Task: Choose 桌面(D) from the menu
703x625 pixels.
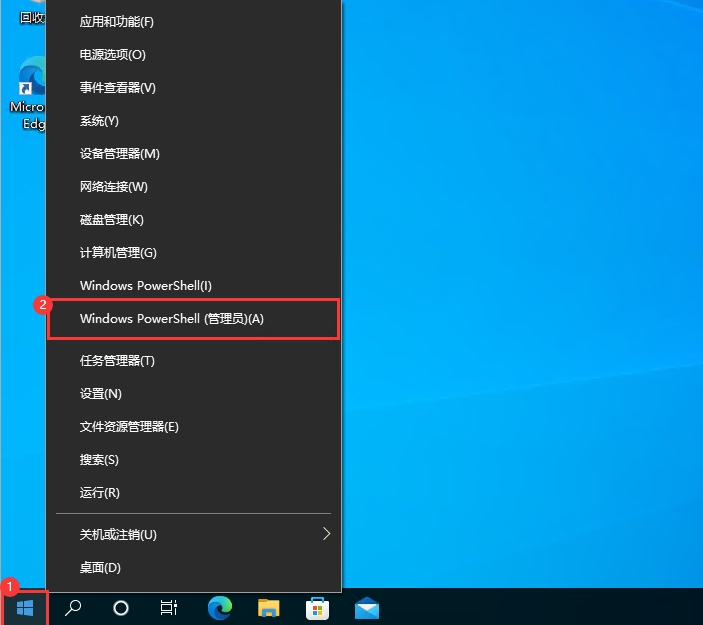Action: (x=194, y=568)
